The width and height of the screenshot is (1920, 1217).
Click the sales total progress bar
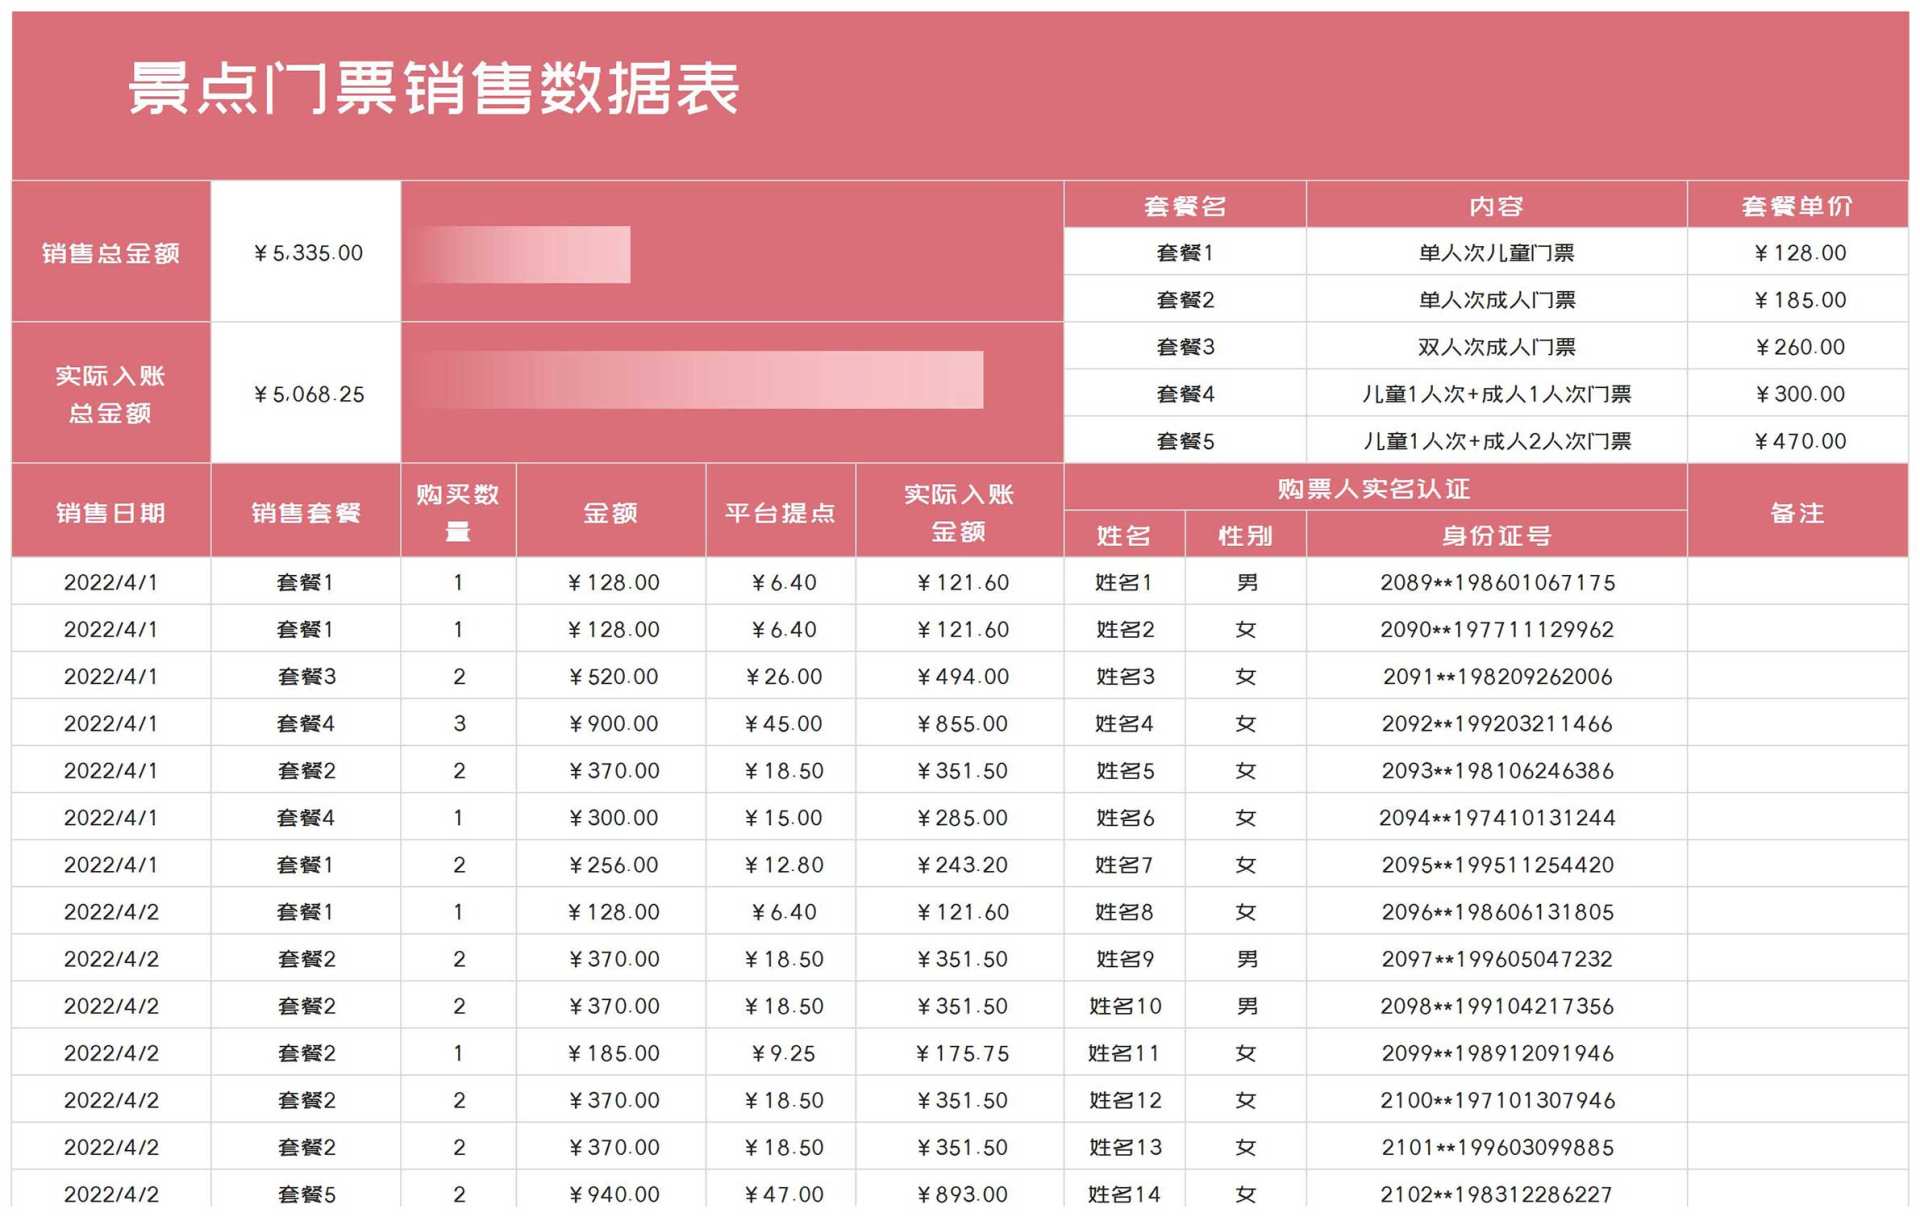click(x=522, y=254)
